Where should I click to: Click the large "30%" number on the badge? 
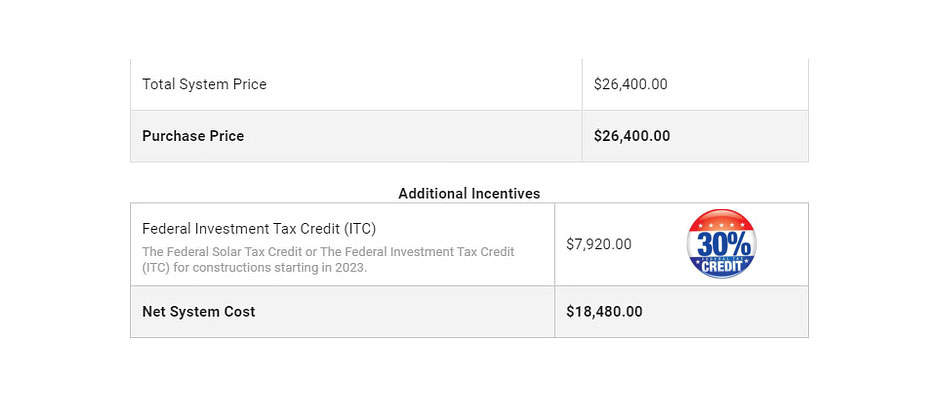(x=721, y=243)
